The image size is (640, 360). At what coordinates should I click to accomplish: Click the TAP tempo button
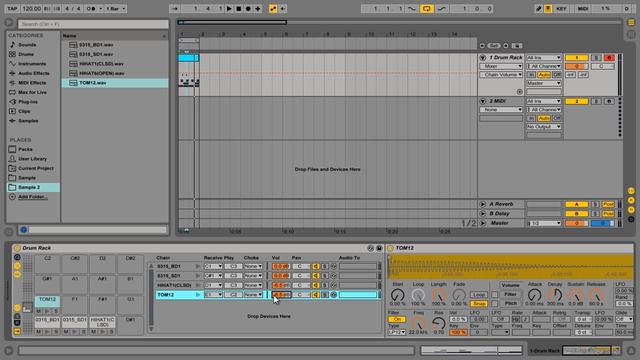[x=12, y=9]
